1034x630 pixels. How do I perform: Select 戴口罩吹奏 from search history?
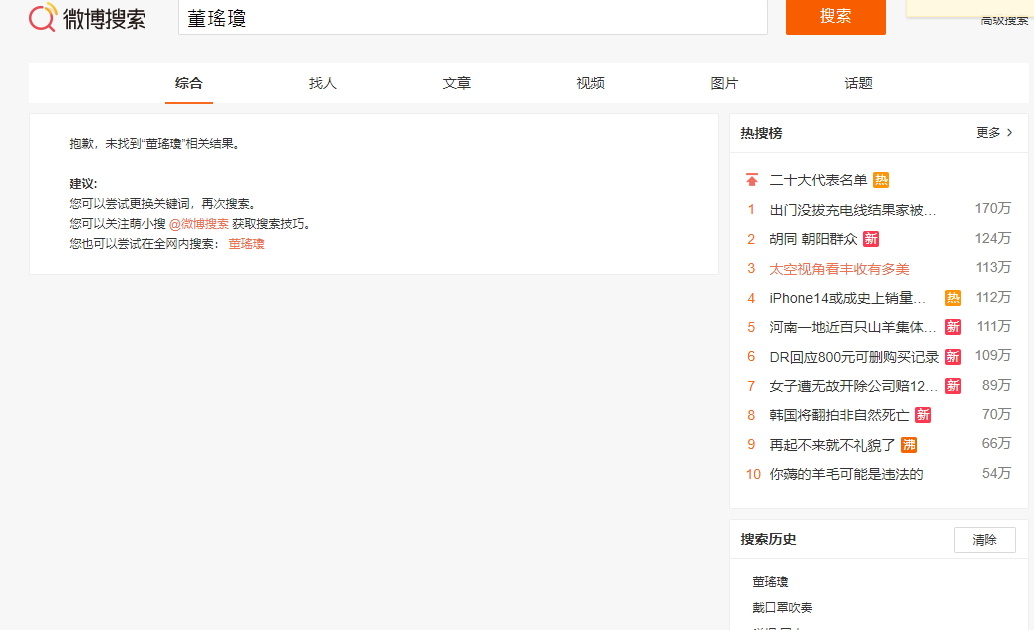point(782,607)
